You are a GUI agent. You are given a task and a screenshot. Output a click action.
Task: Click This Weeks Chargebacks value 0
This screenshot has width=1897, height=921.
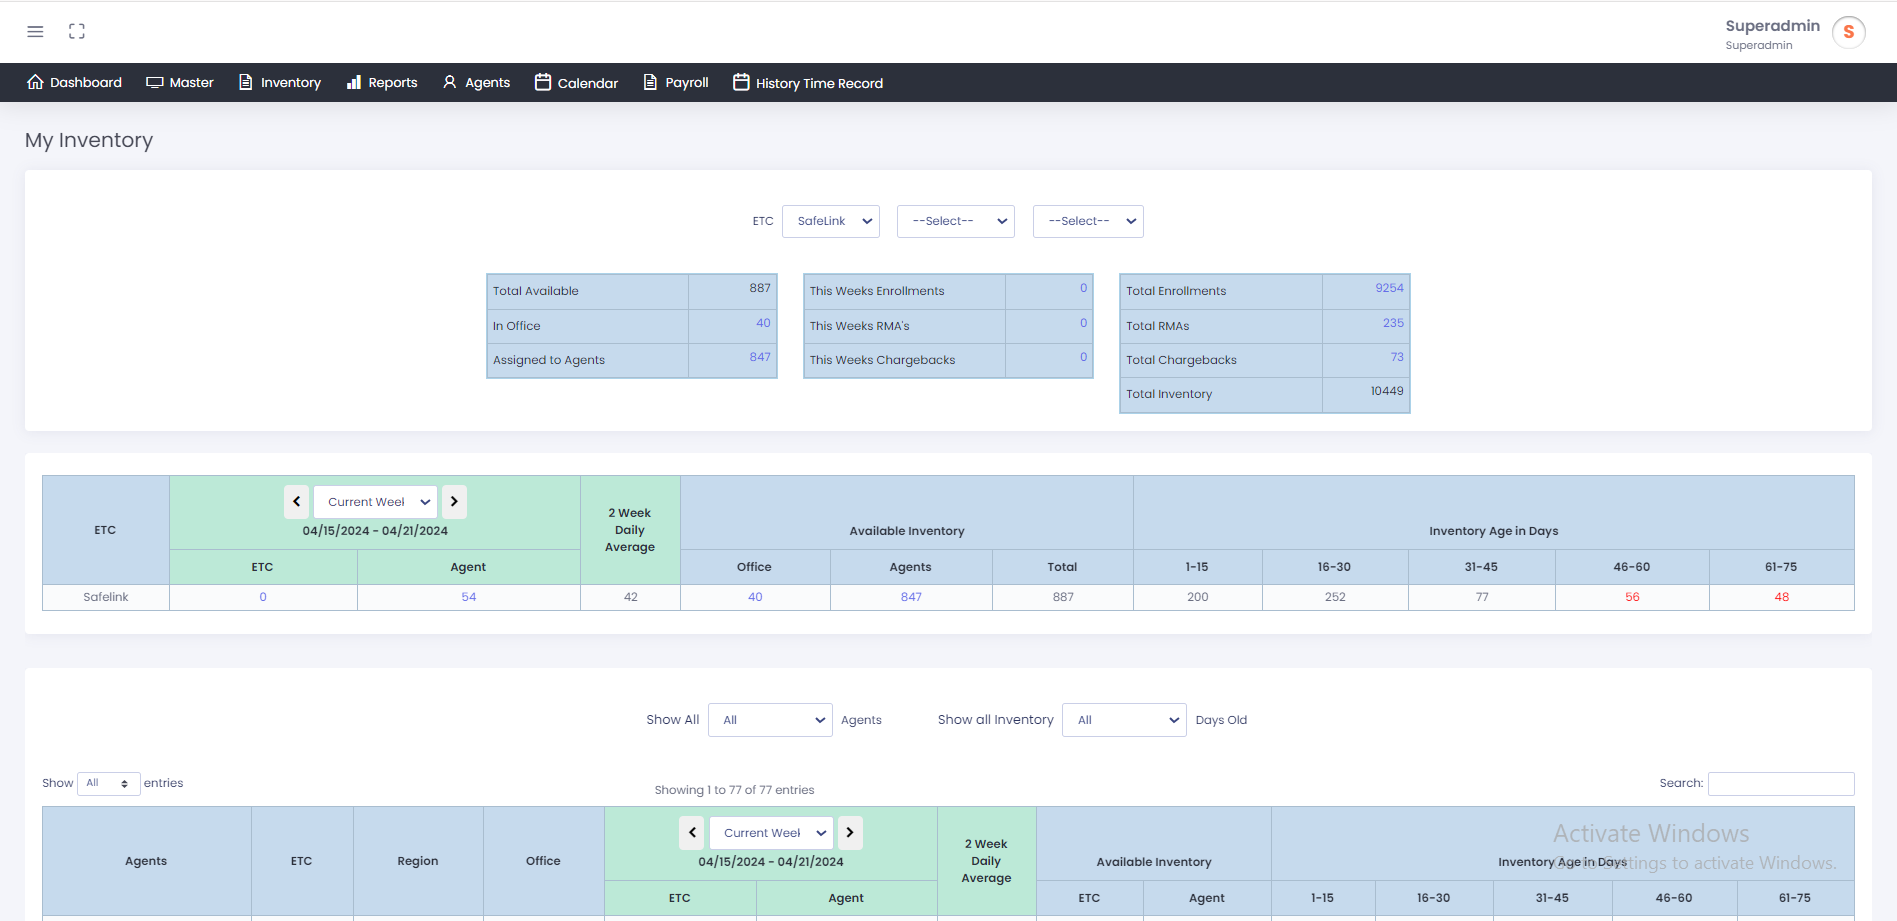click(x=1083, y=357)
